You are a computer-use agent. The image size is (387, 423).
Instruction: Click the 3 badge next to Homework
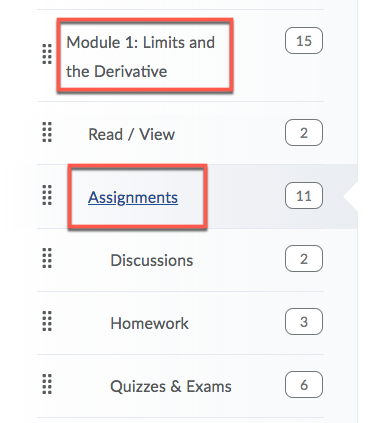click(x=304, y=322)
